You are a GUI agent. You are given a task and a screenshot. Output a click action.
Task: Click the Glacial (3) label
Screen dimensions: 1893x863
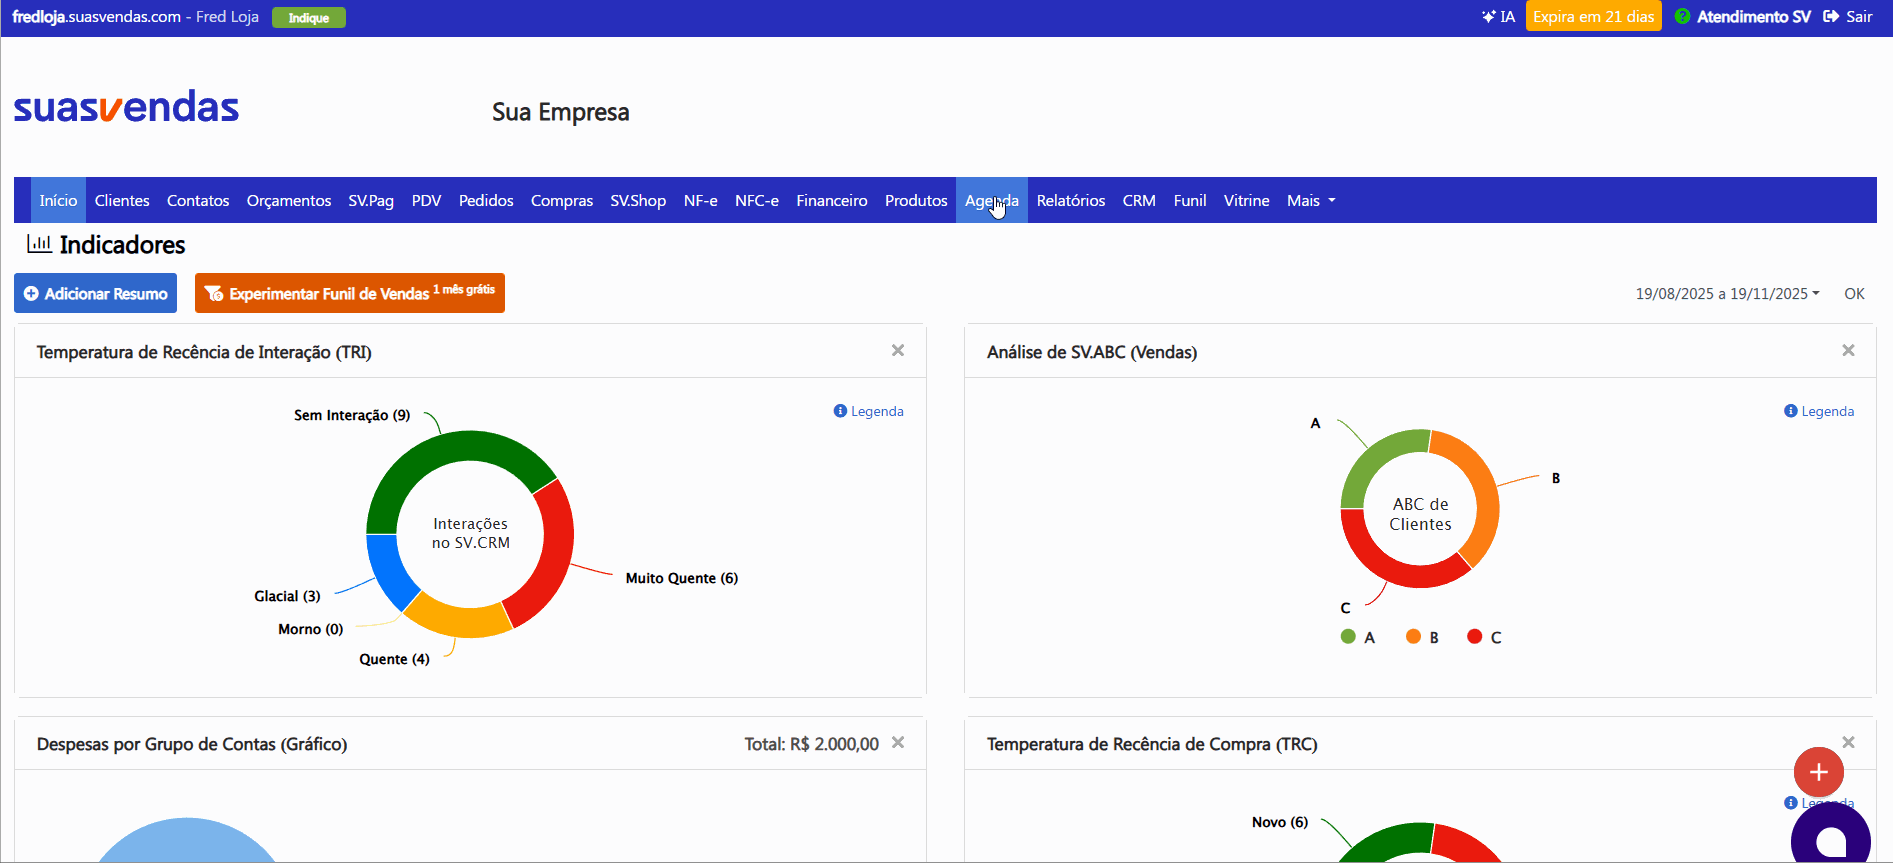tap(287, 596)
